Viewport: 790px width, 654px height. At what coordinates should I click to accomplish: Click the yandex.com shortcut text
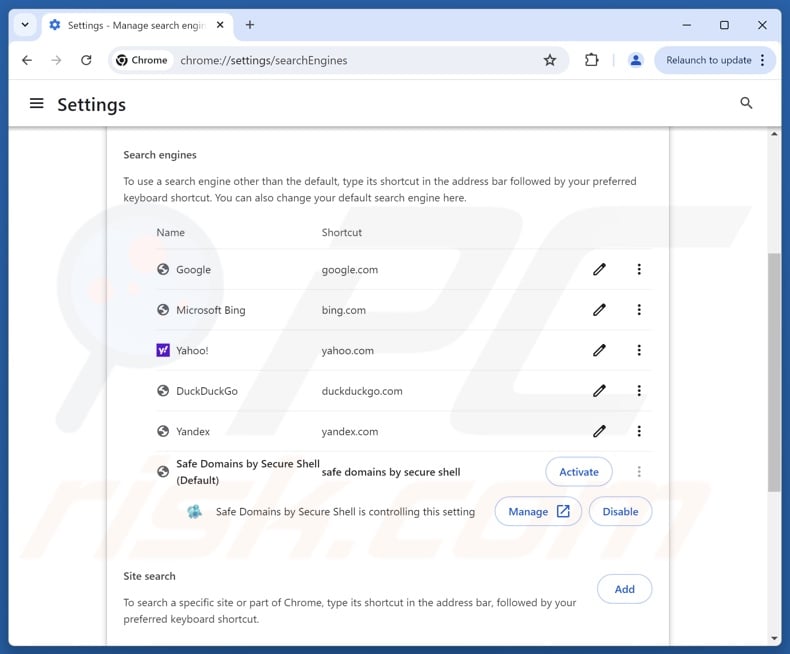(350, 431)
